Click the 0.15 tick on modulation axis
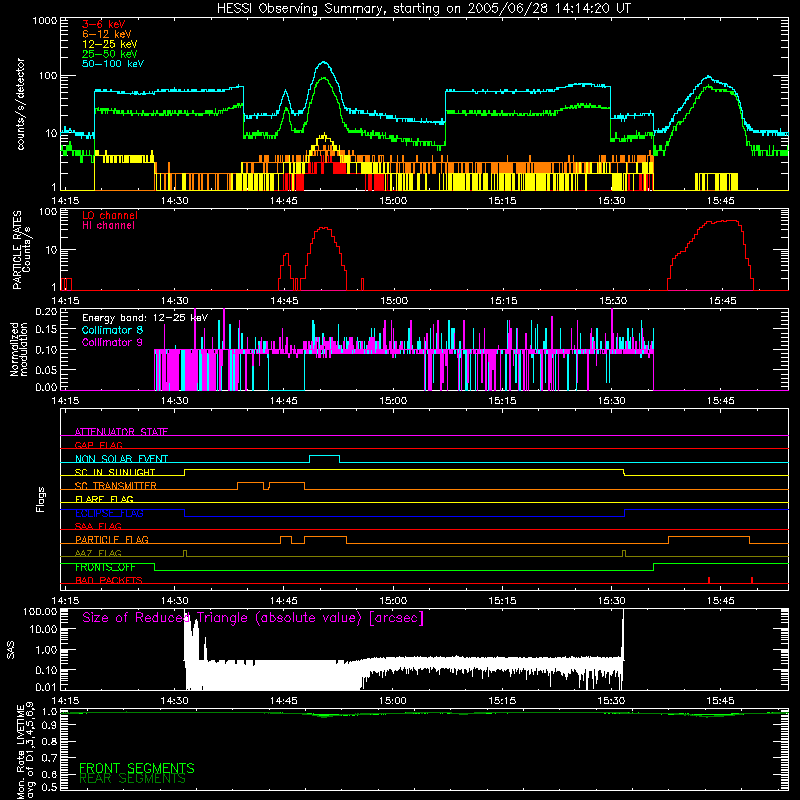 pos(46,330)
